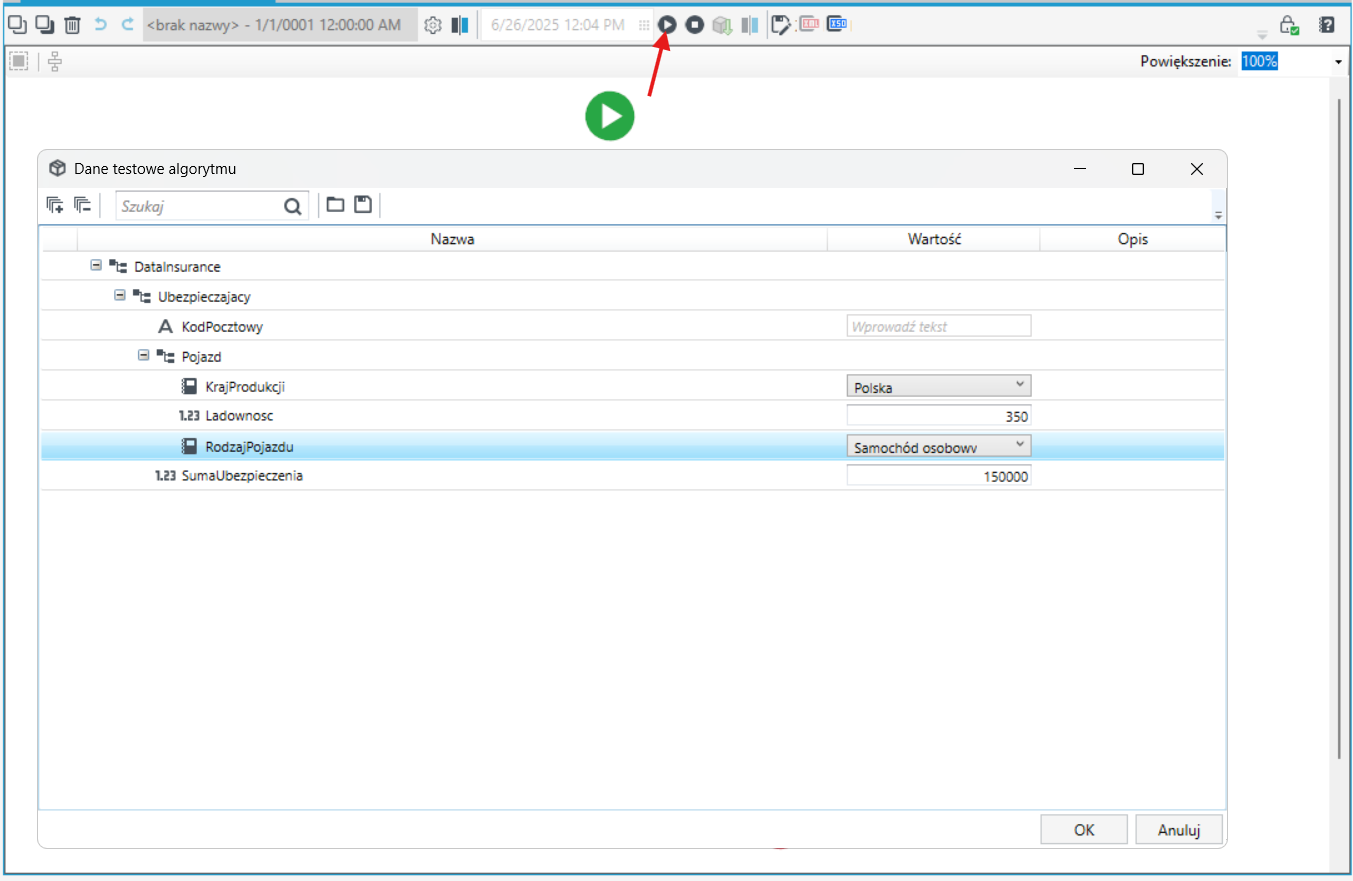The image size is (1353, 881).
Task: Click the hierarchy layout icon below toolbar
Action: click(x=54, y=62)
